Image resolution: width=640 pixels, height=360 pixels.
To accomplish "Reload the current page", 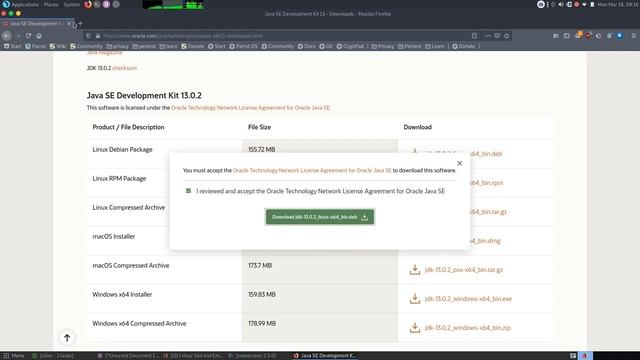I will click(28, 36).
